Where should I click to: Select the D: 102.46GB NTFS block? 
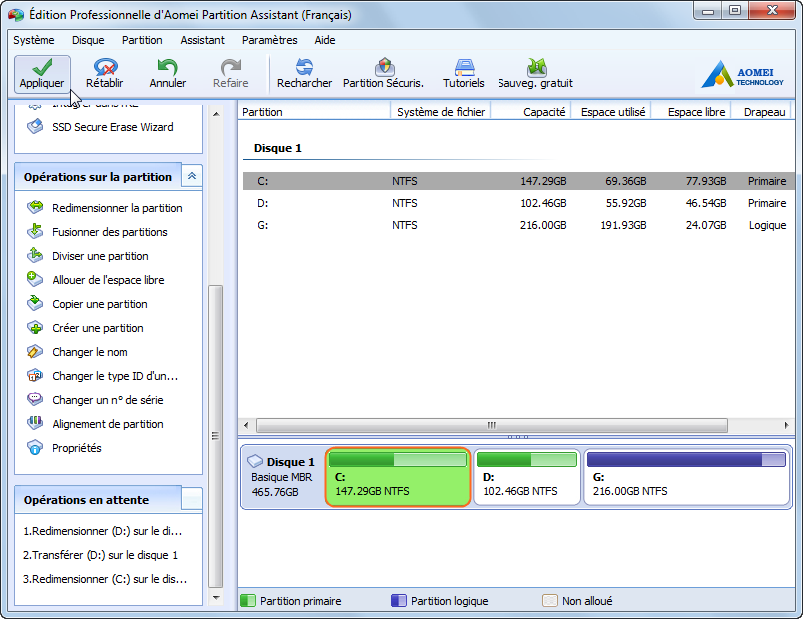pyautogui.click(x=527, y=477)
